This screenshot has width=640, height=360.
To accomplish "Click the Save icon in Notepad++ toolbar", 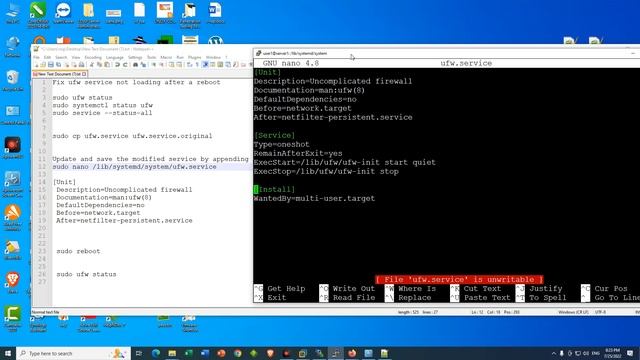I will pyautogui.click(x=51, y=64).
